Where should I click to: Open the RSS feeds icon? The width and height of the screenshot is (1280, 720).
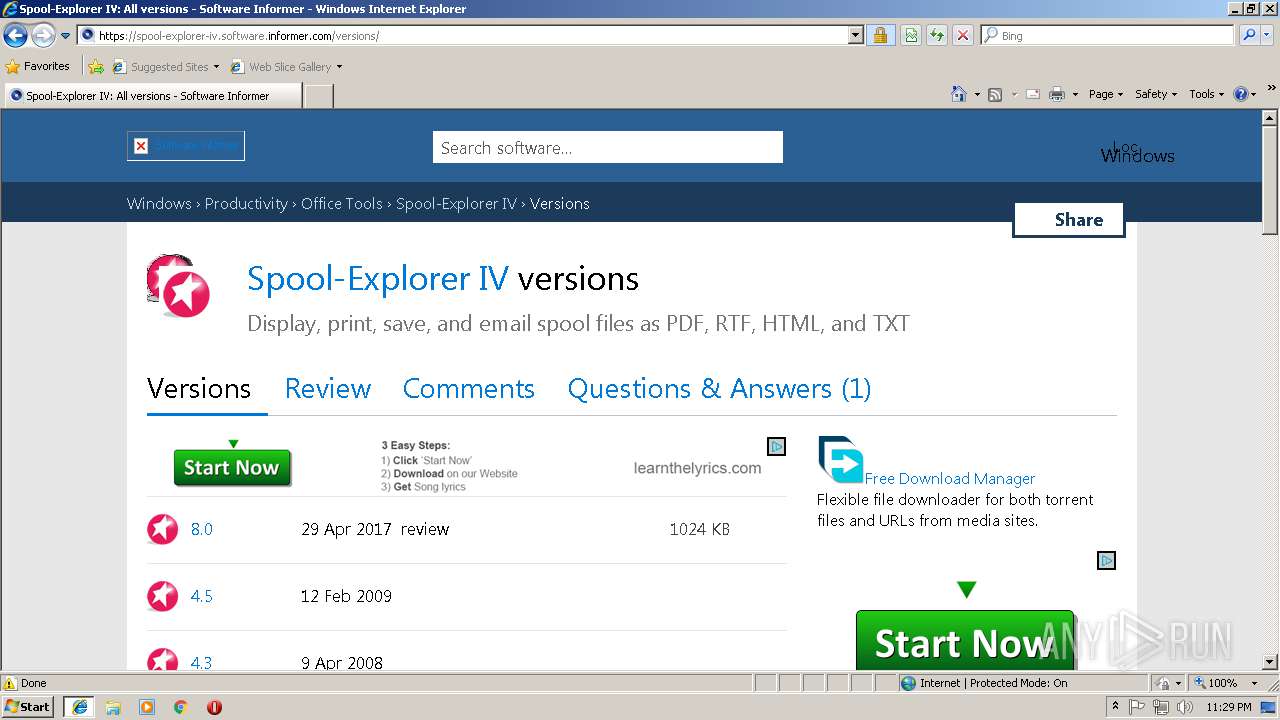click(x=995, y=94)
